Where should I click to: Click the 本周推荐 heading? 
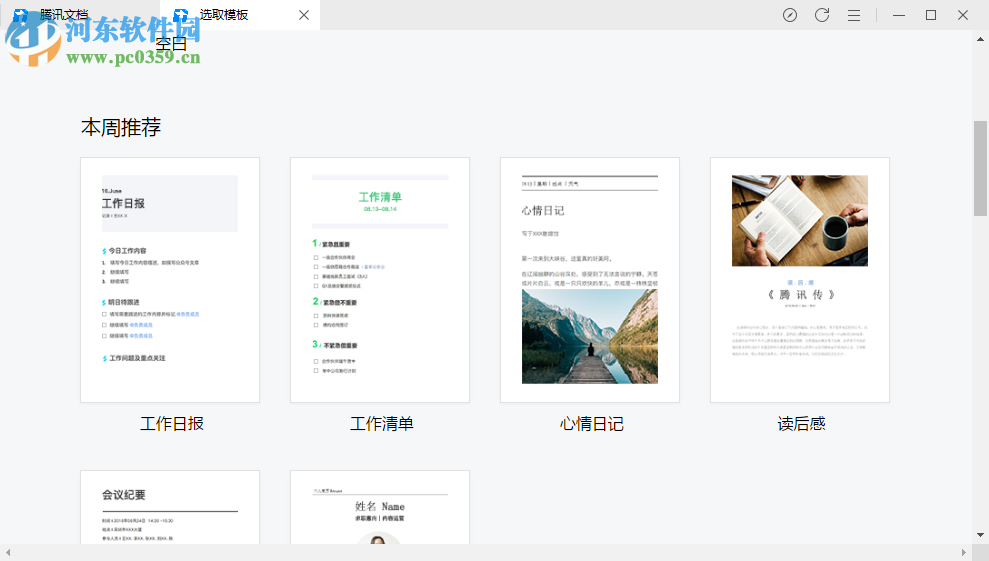pyautogui.click(x=121, y=127)
